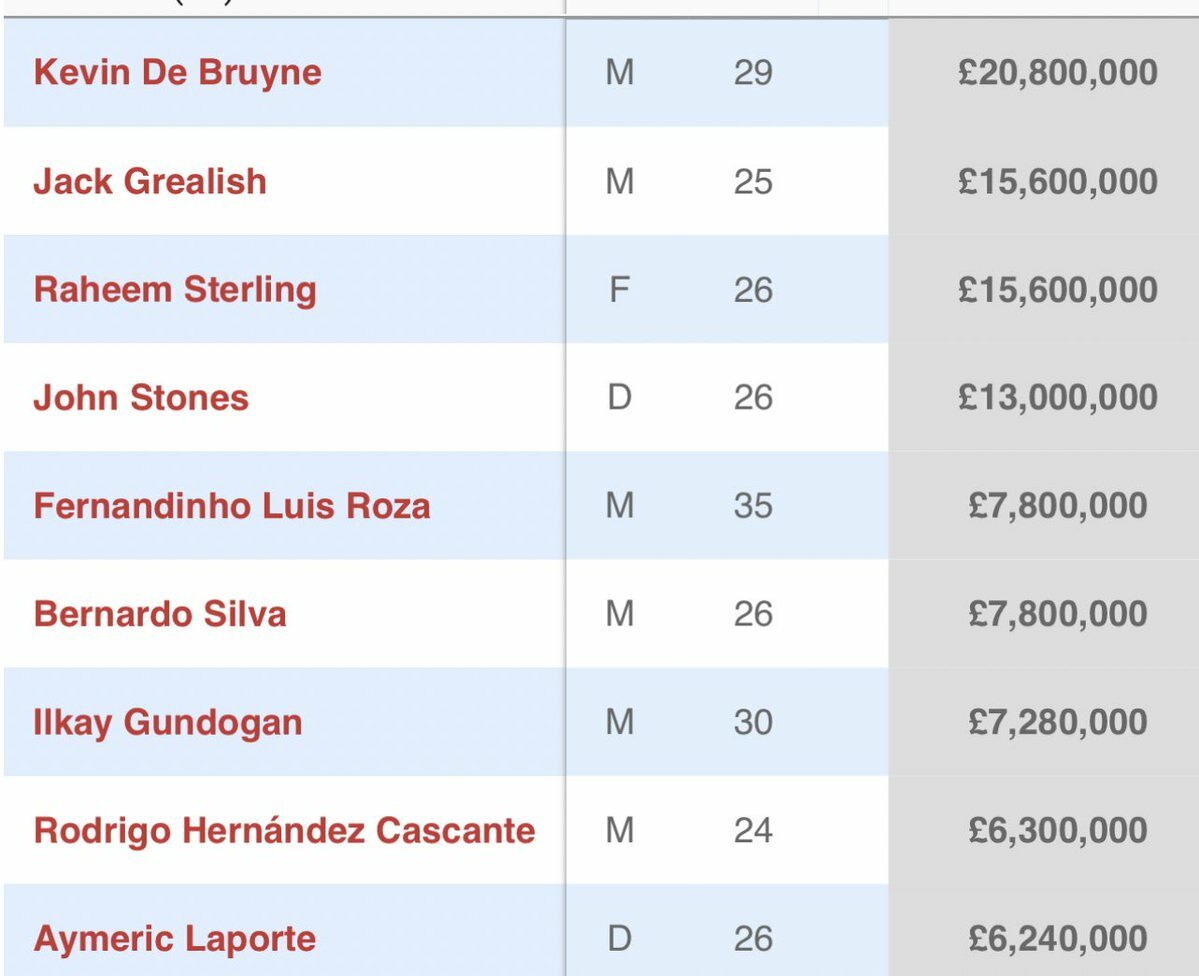The image size is (1199, 976).
Task: Click Bernardo Silva's name
Action: point(160,614)
